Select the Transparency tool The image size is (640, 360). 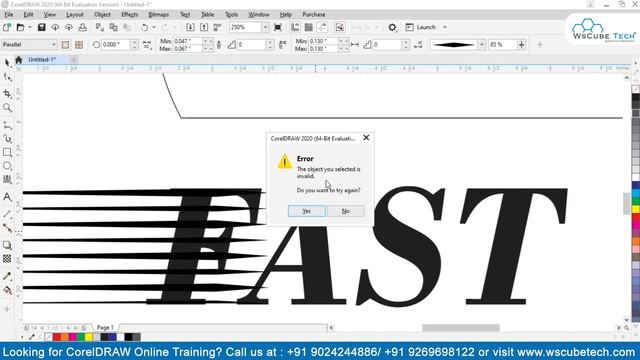click(x=7, y=259)
